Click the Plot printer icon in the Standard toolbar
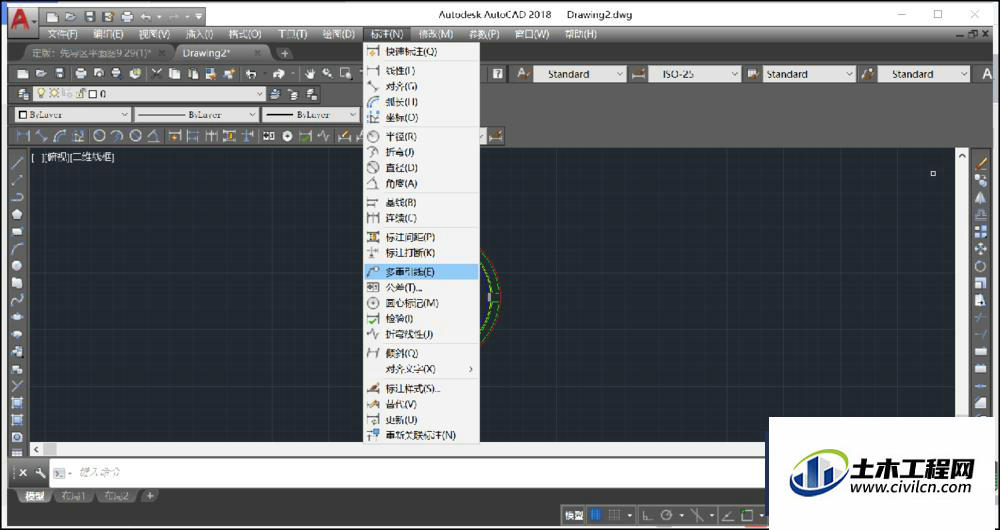 [x=80, y=74]
